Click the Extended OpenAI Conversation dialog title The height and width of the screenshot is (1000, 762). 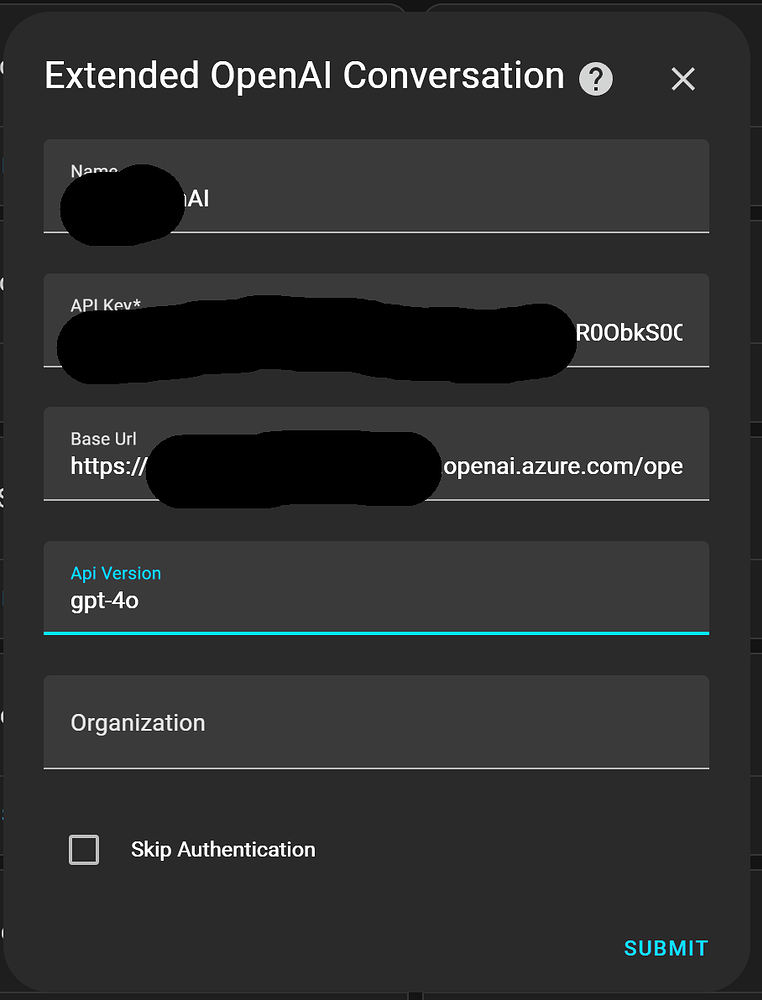303,76
